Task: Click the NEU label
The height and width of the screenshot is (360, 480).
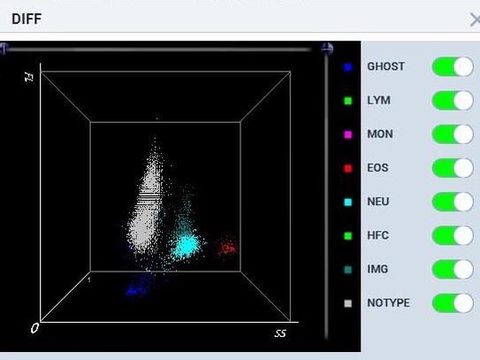Action: coord(378,201)
